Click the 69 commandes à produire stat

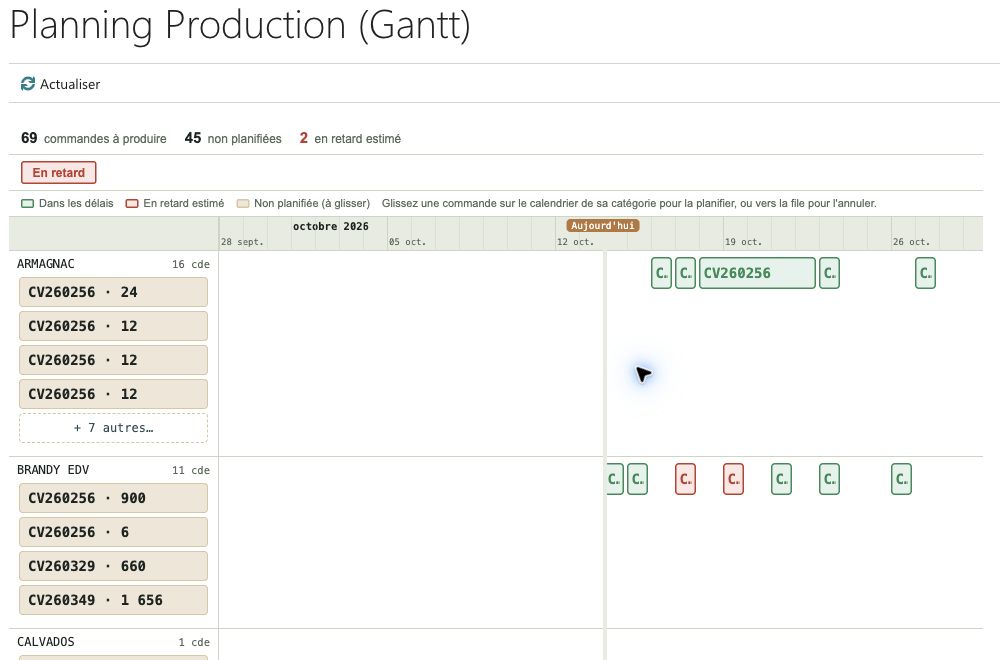point(94,138)
